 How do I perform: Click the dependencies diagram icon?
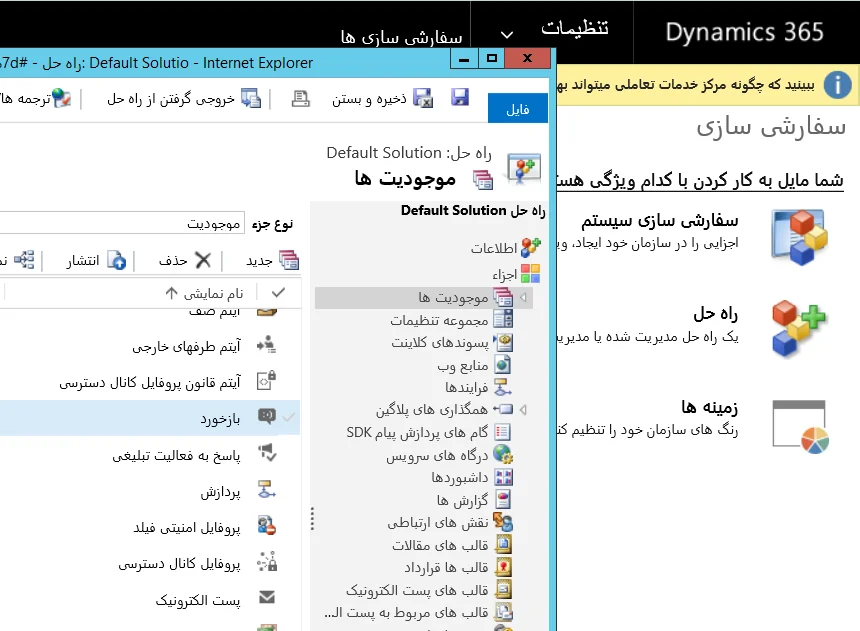coord(24,260)
